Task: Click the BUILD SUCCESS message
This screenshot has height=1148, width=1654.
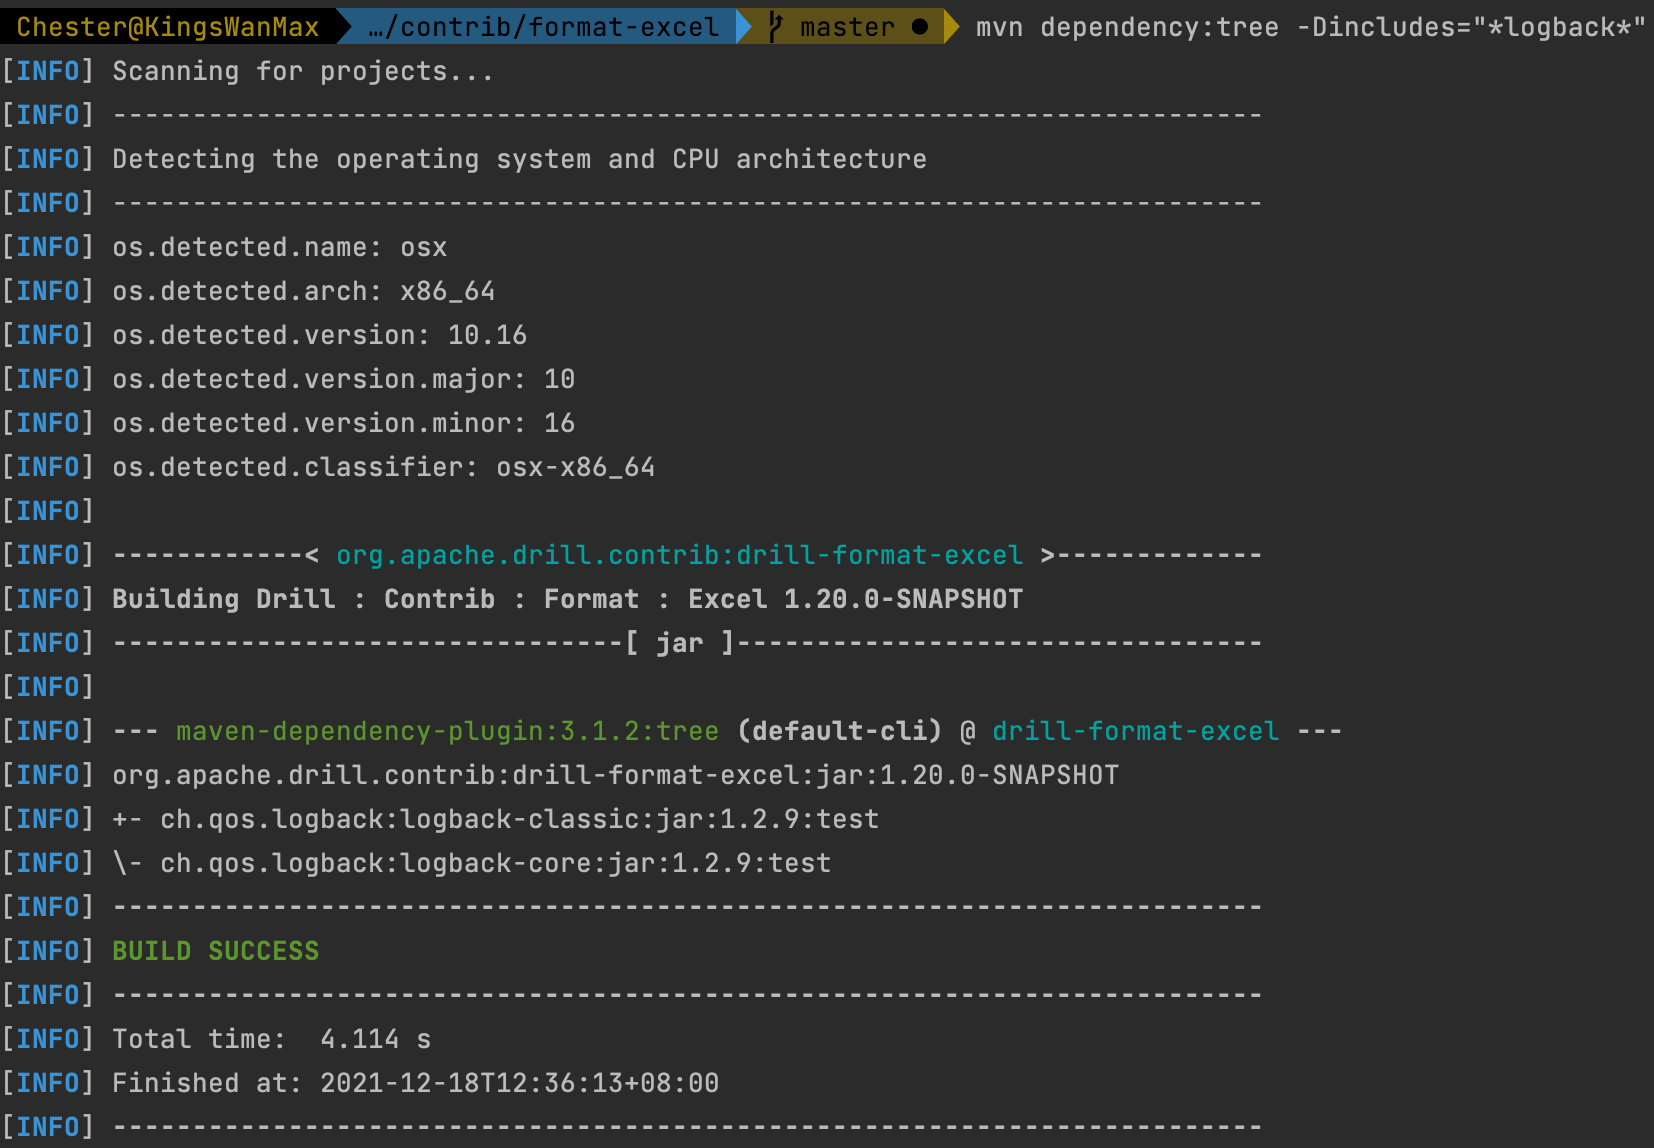Action: pyautogui.click(x=215, y=951)
